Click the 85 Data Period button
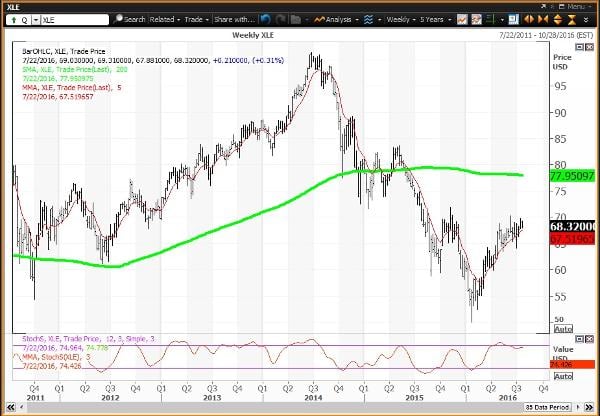Screen dimensions: 600x416 coord(548,407)
